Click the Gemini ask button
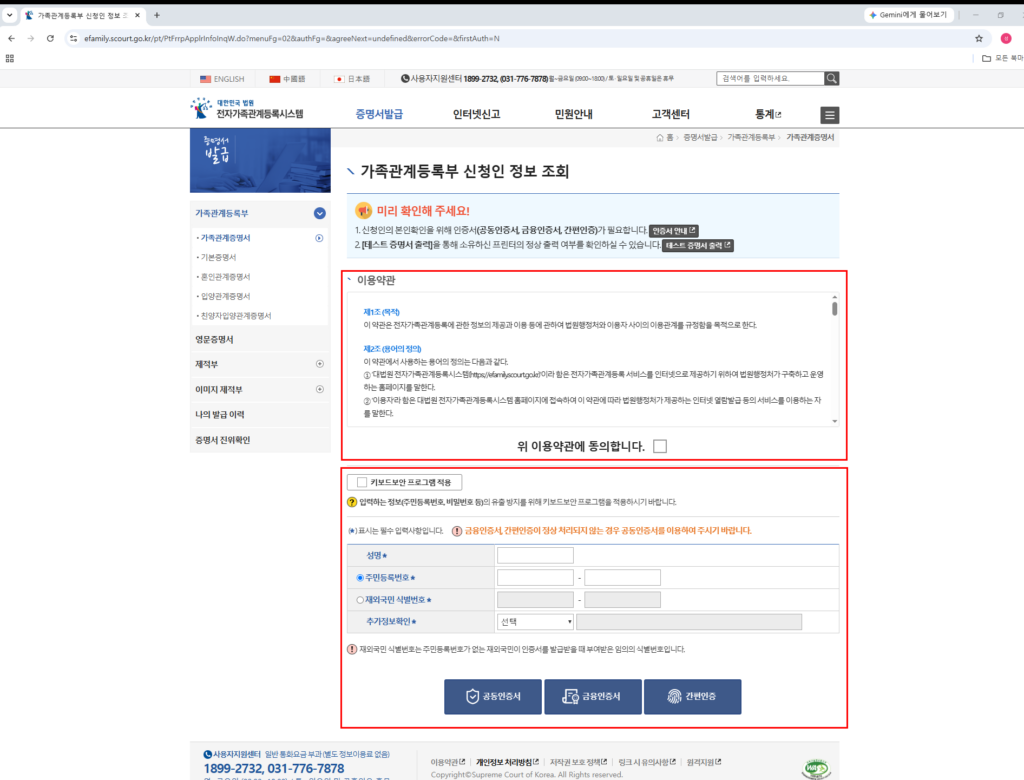This screenshot has height=780, width=1024. tap(908, 15)
